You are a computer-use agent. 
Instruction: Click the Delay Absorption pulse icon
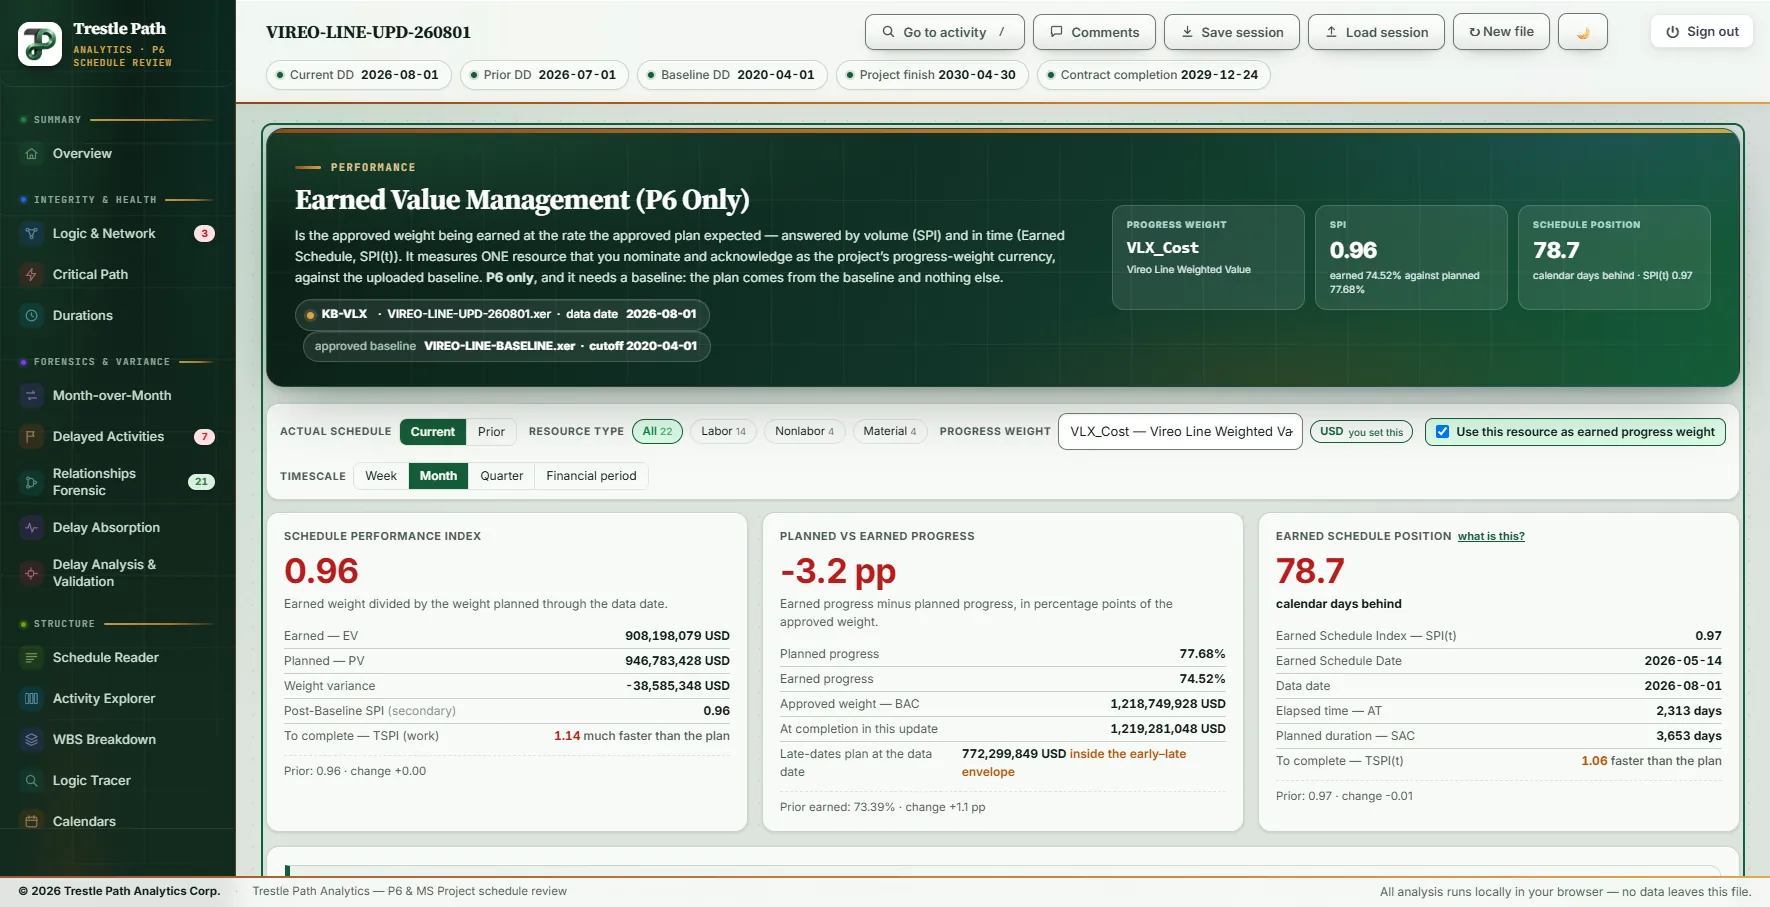(x=31, y=528)
